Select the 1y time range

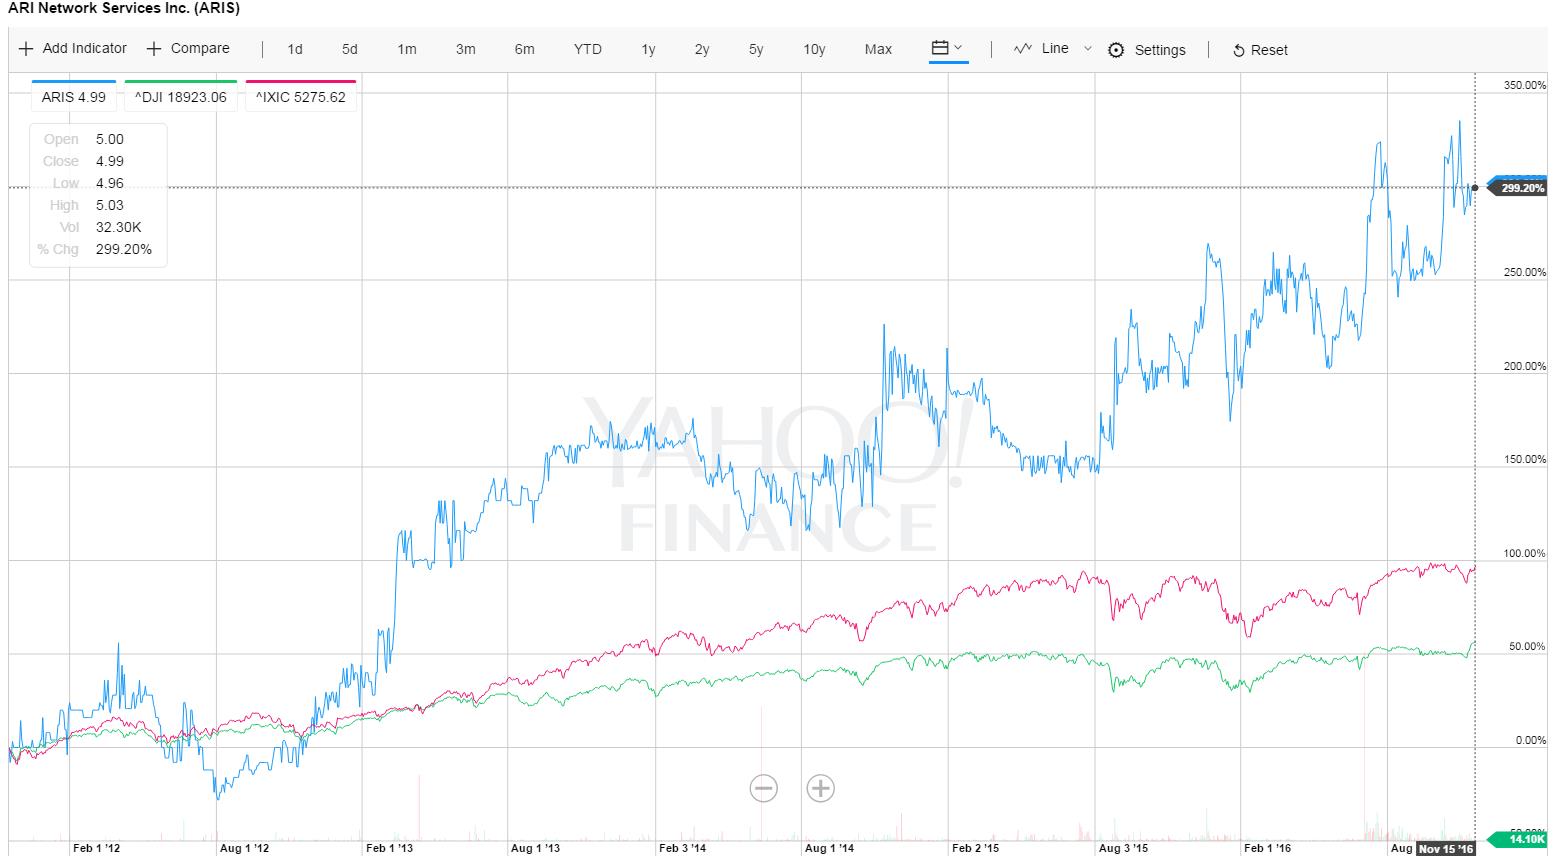[648, 49]
